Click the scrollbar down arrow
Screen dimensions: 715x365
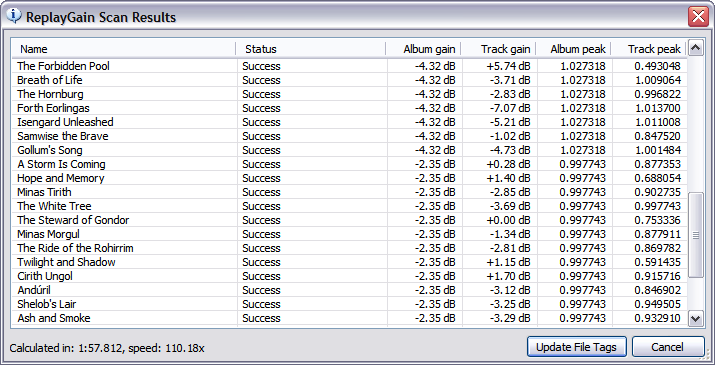[695, 318]
